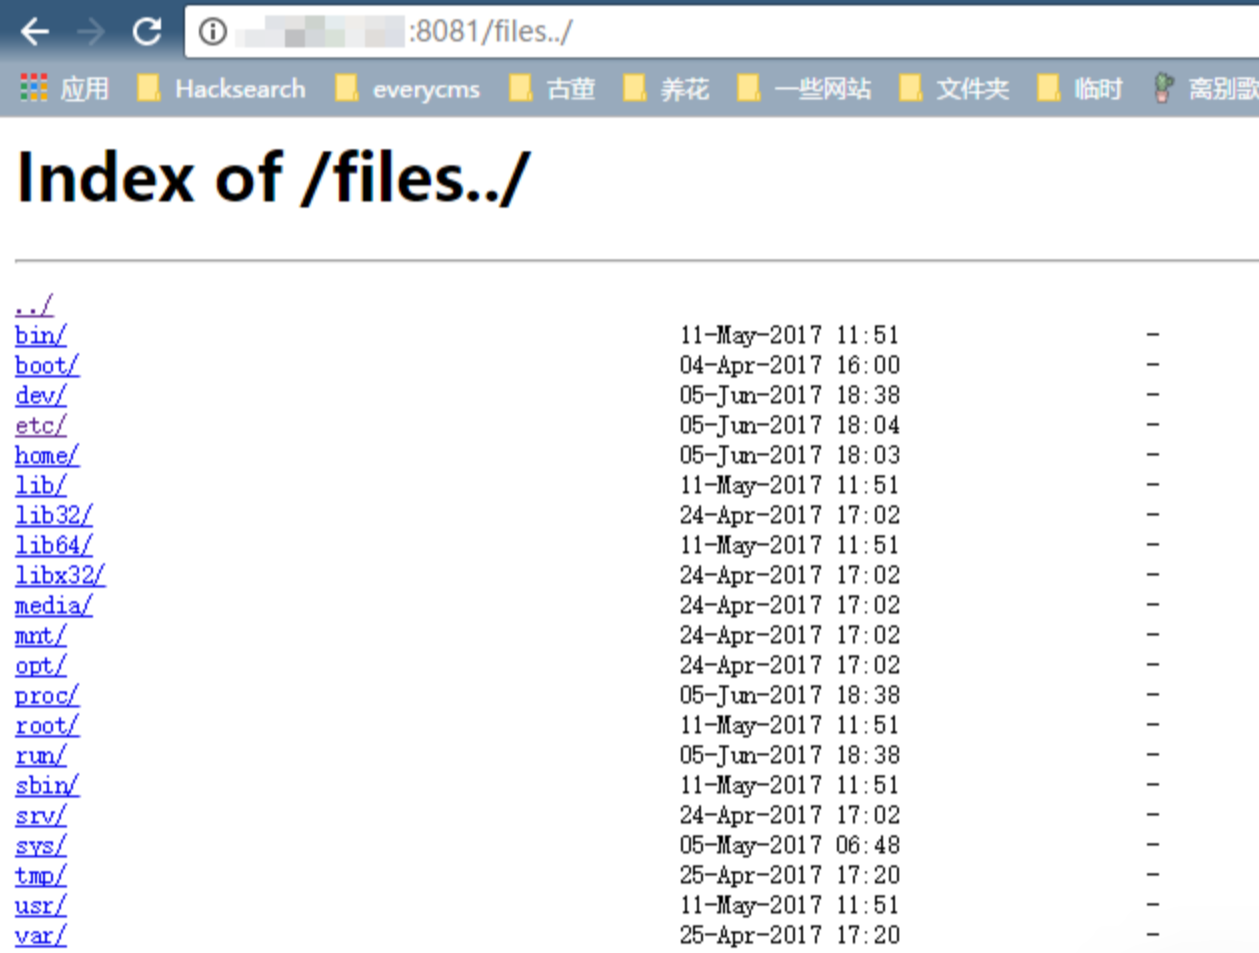Click the forward navigation arrow
Image resolution: width=1259 pixels, height=953 pixels.
pyautogui.click(x=91, y=32)
